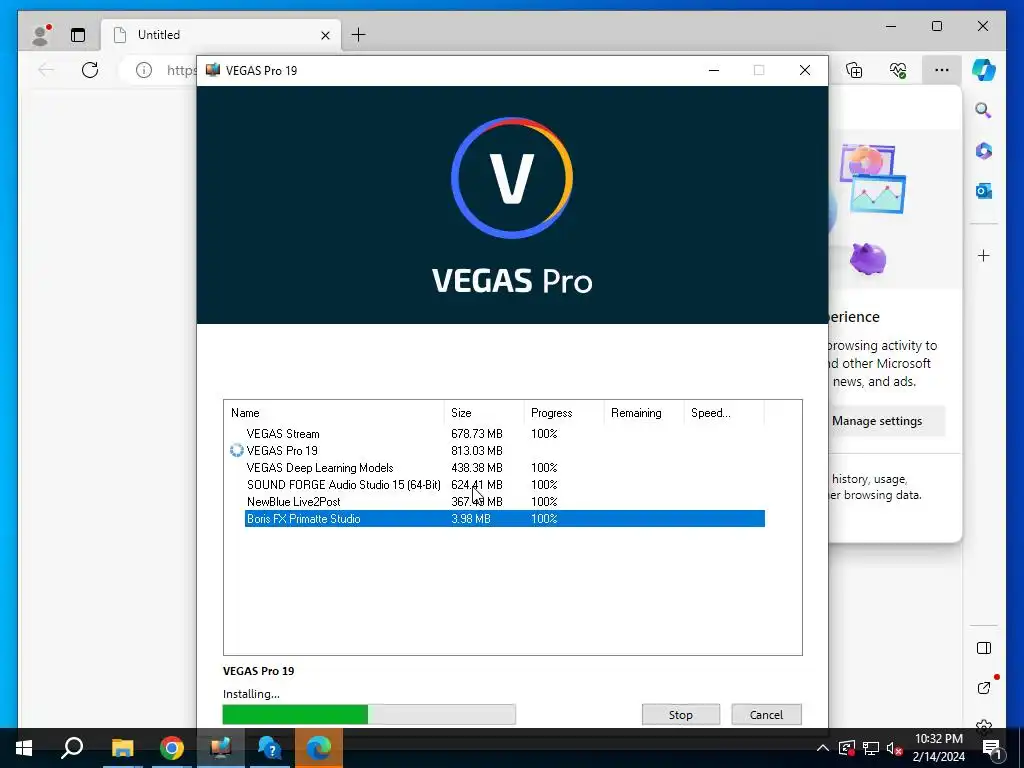
Task: Click VEGAS installer taskbar icon
Action: tap(221, 748)
